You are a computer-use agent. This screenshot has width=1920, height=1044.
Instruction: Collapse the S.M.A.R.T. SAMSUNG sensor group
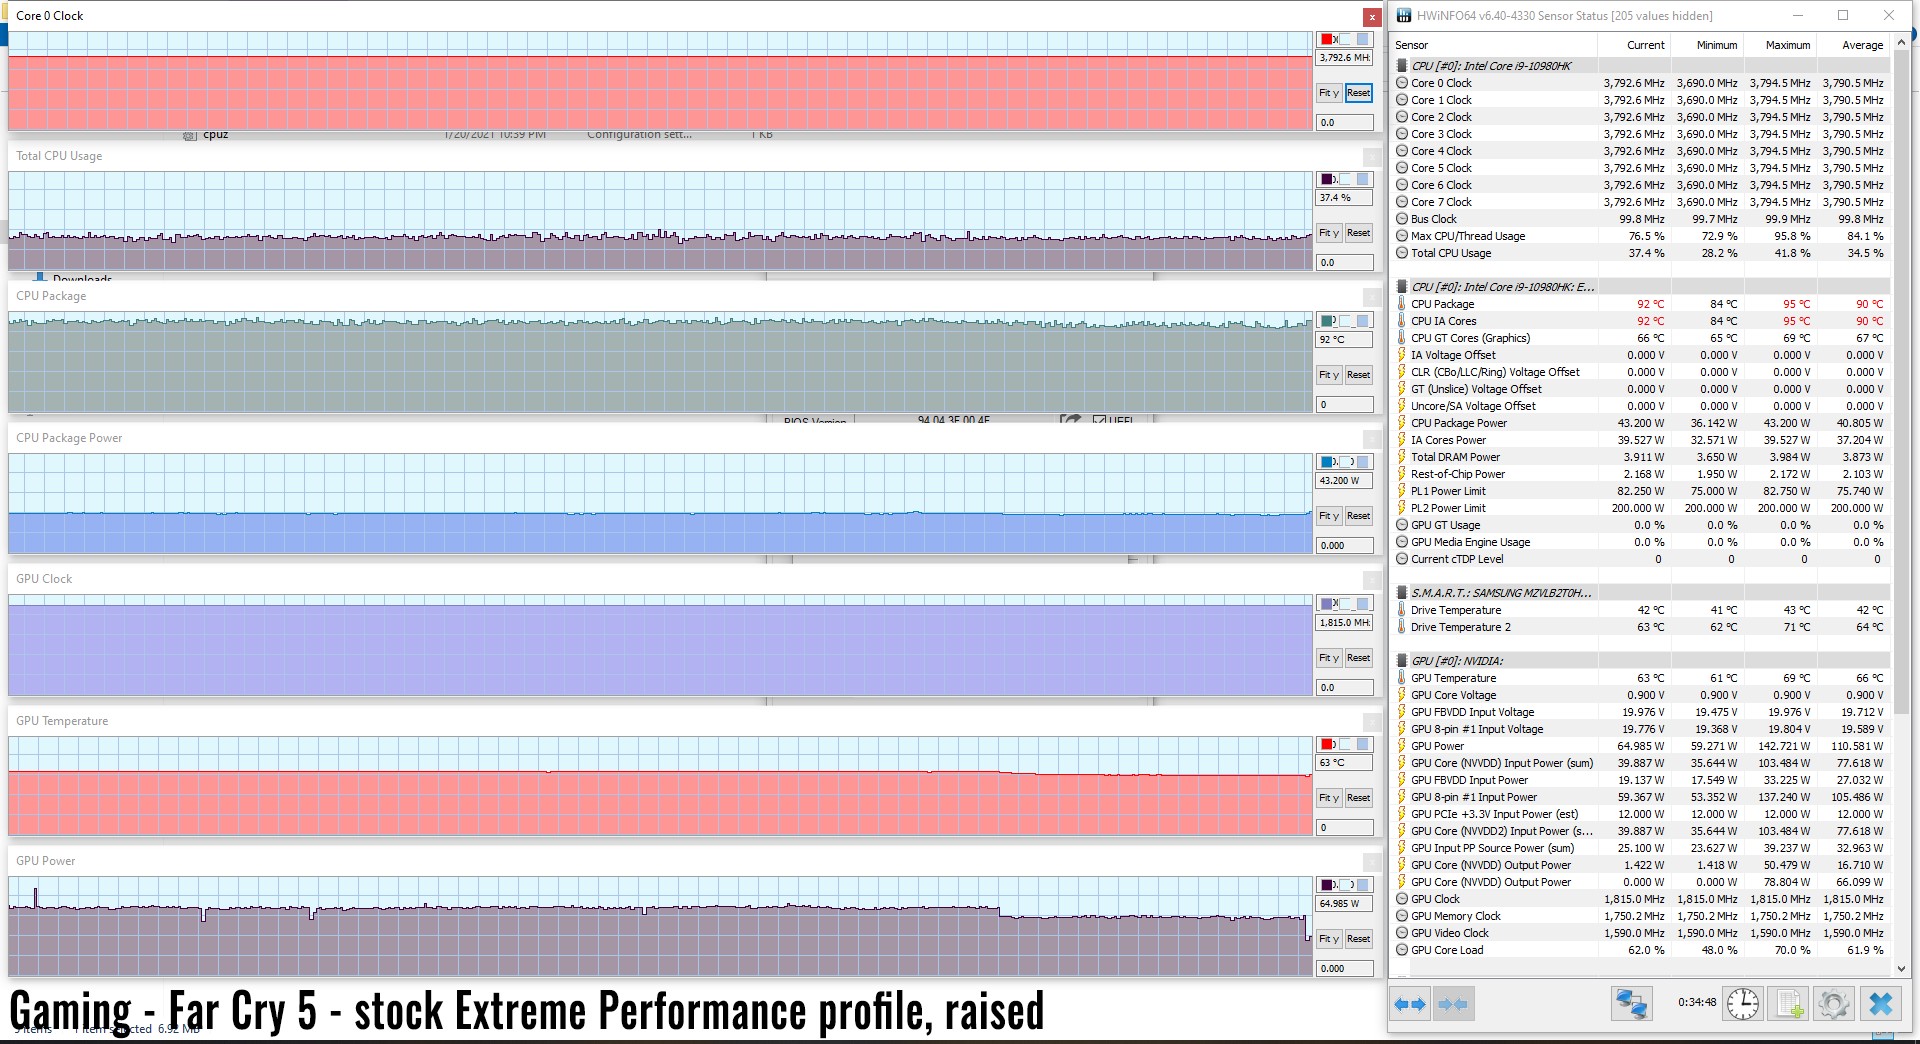click(1402, 593)
